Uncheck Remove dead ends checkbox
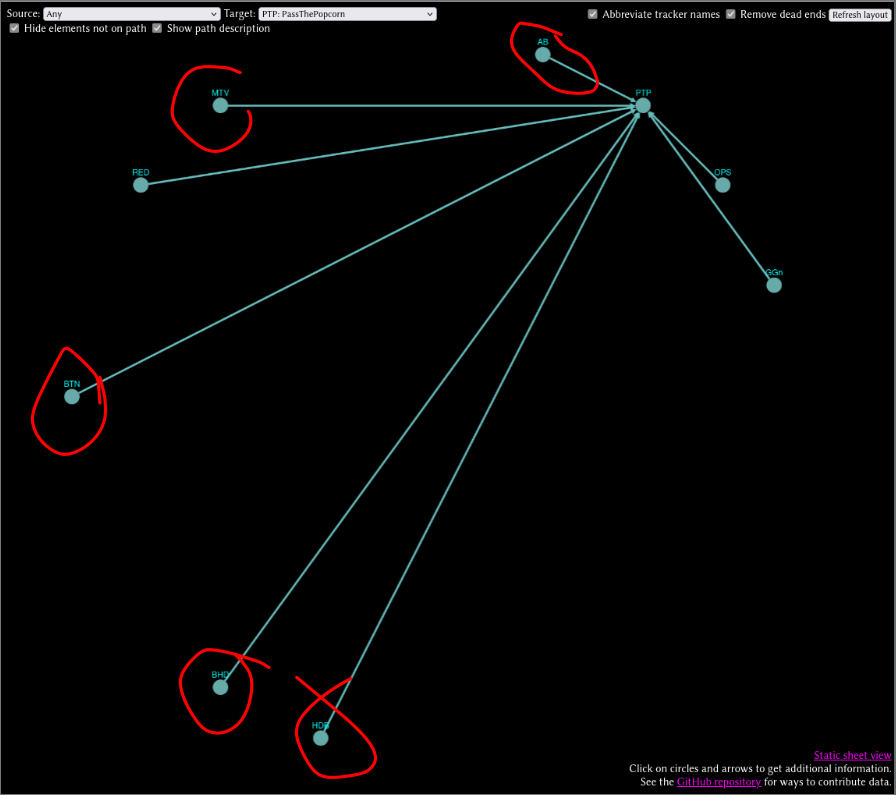This screenshot has height=795, width=896. click(730, 14)
